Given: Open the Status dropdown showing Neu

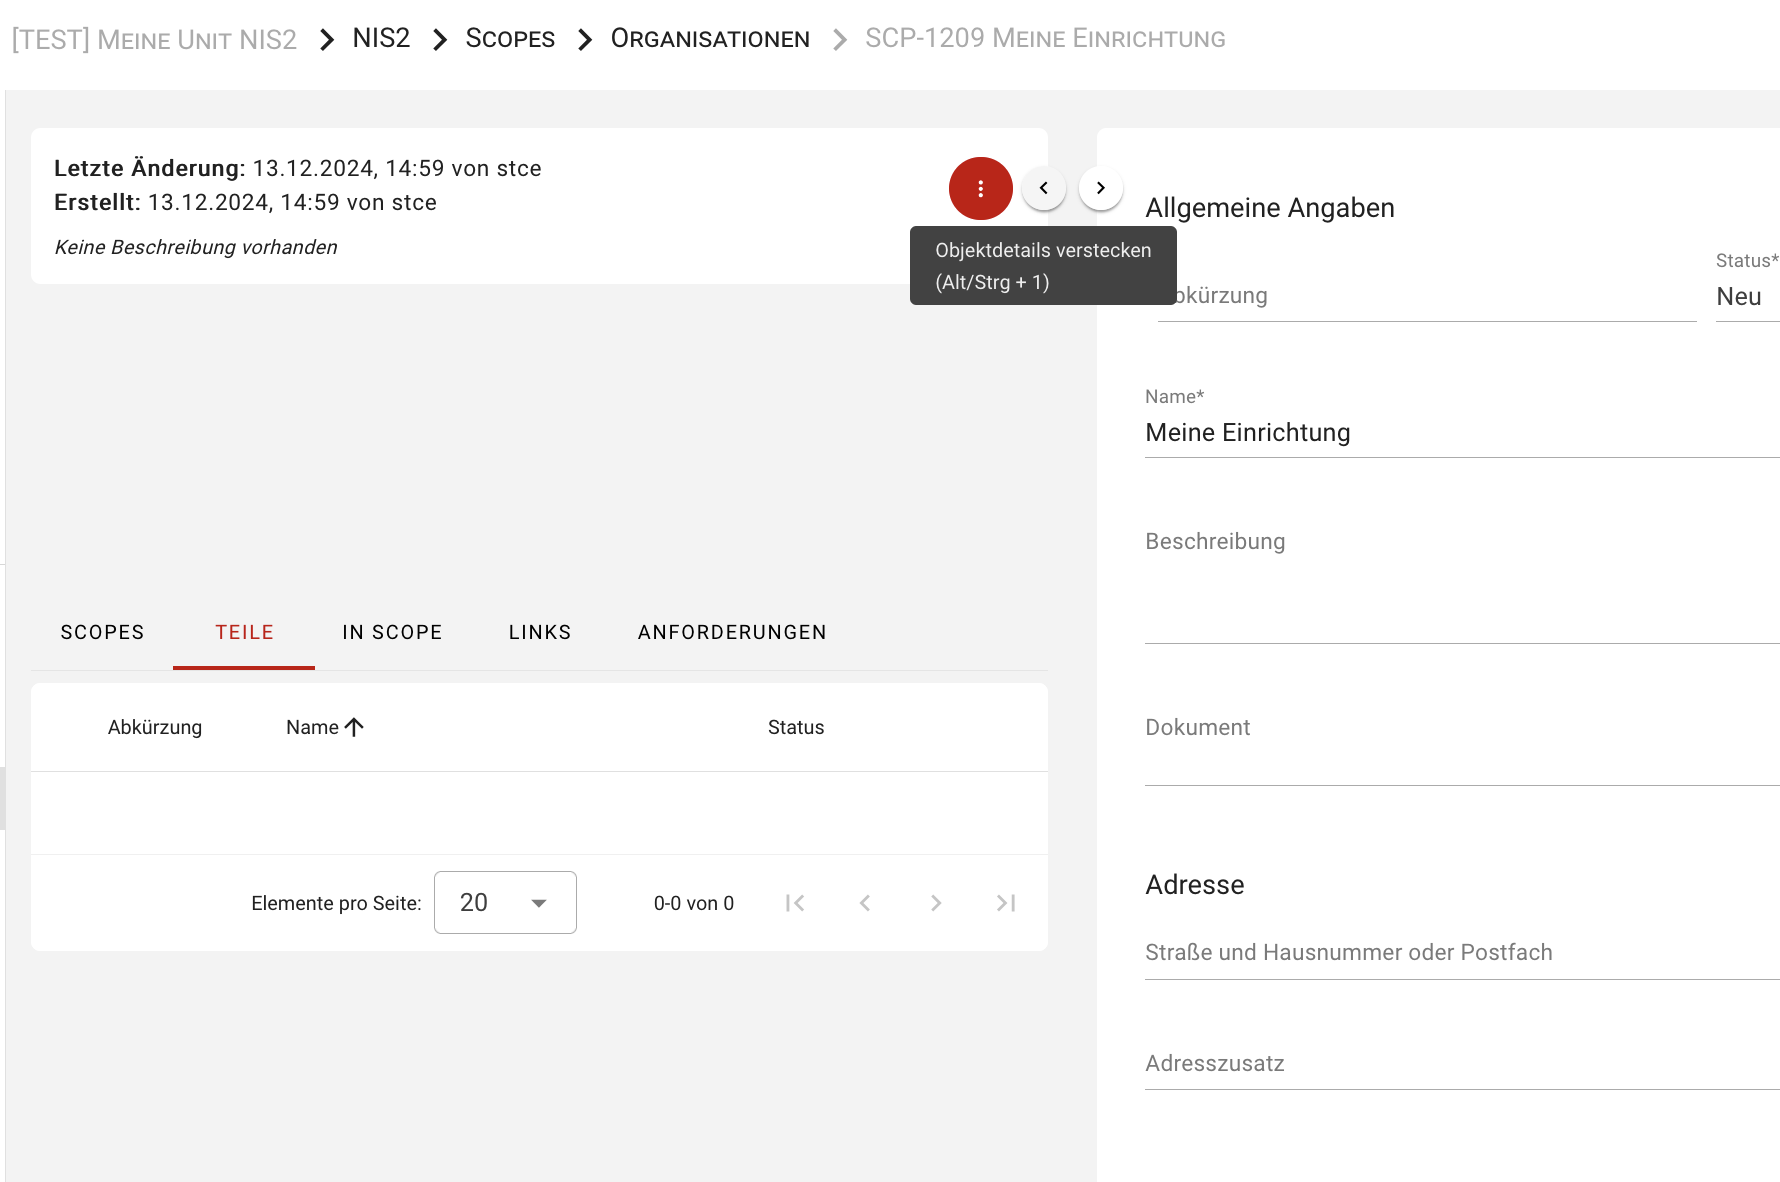Looking at the screenshot, I should [1745, 296].
